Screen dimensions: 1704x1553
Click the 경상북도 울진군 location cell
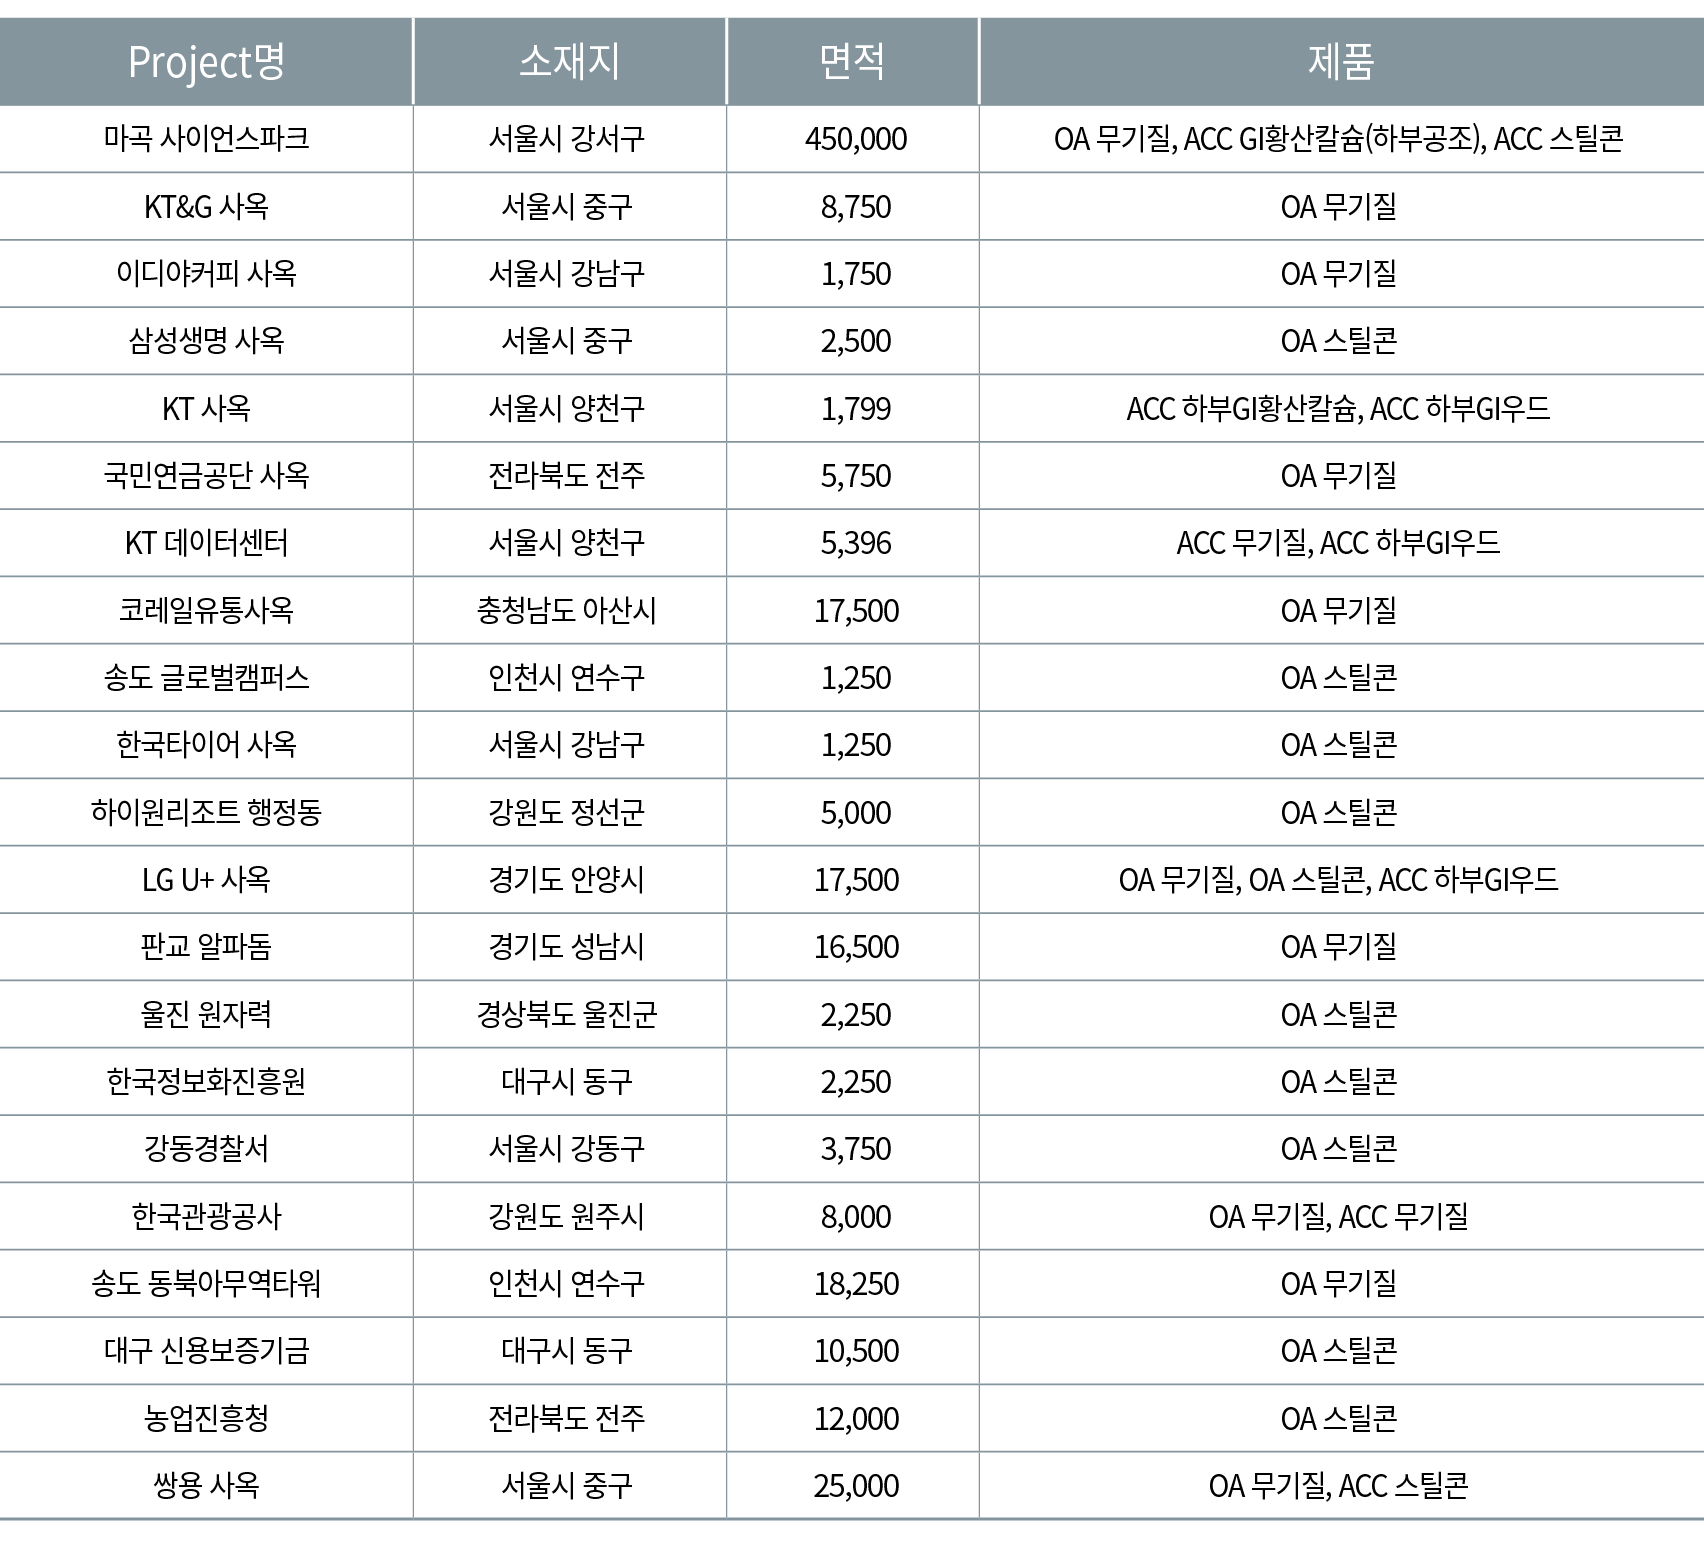[566, 1014]
